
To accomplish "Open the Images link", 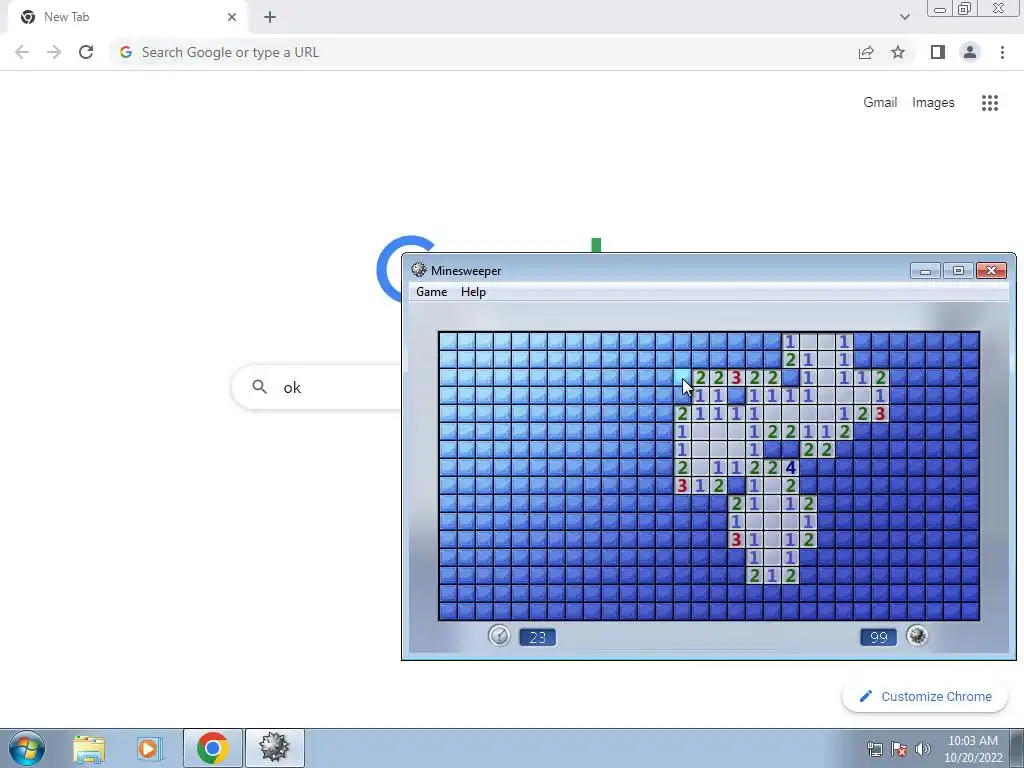I will [x=933, y=103].
